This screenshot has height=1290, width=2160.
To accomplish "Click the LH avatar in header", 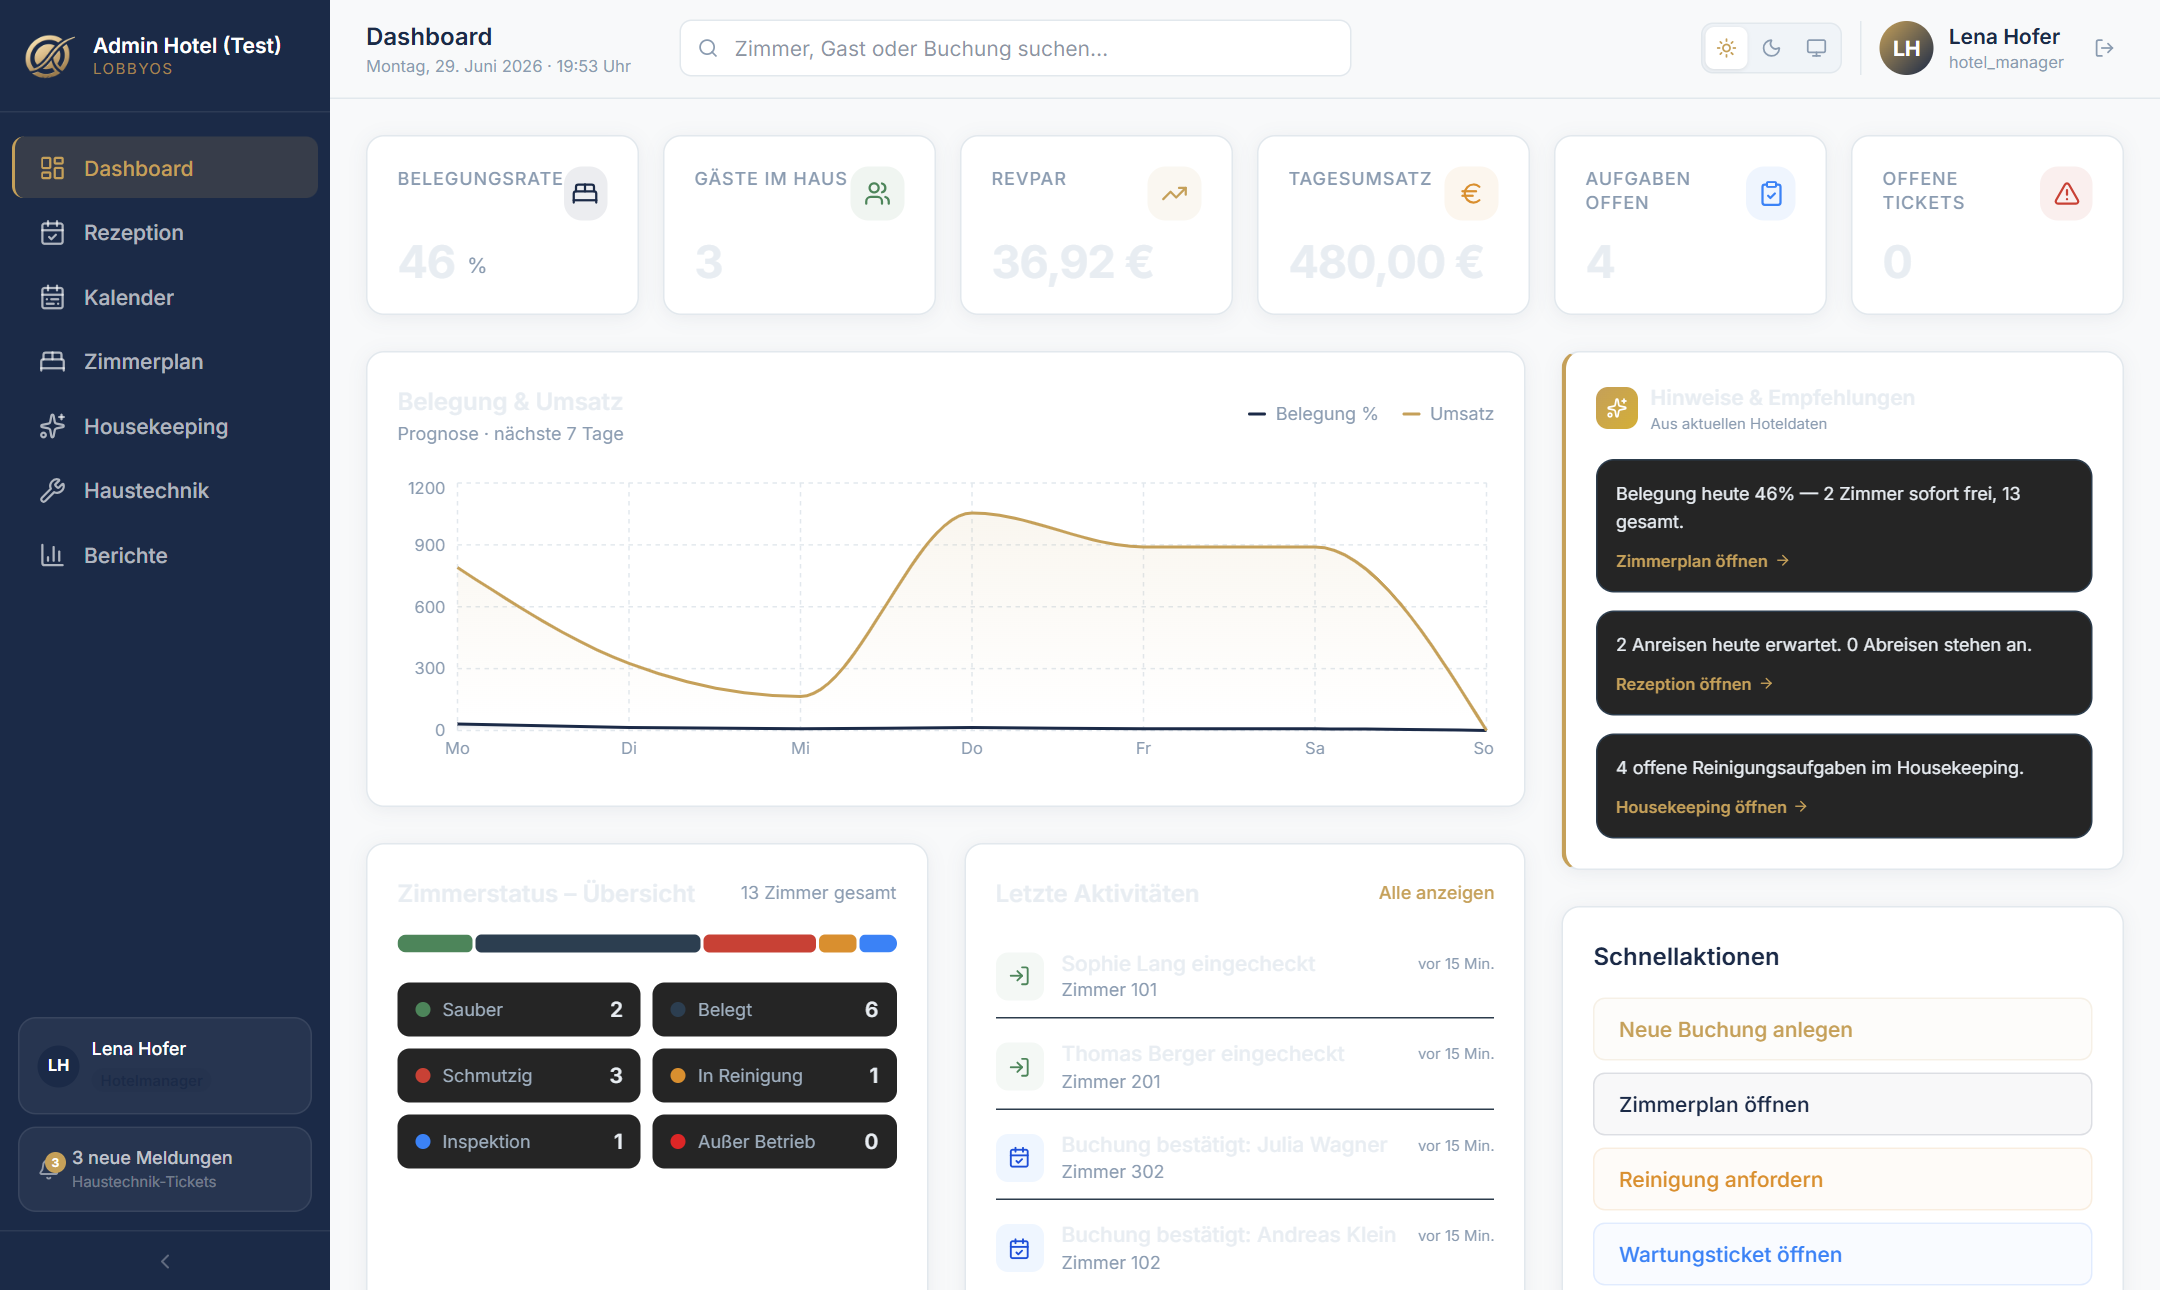I will (1906, 48).
